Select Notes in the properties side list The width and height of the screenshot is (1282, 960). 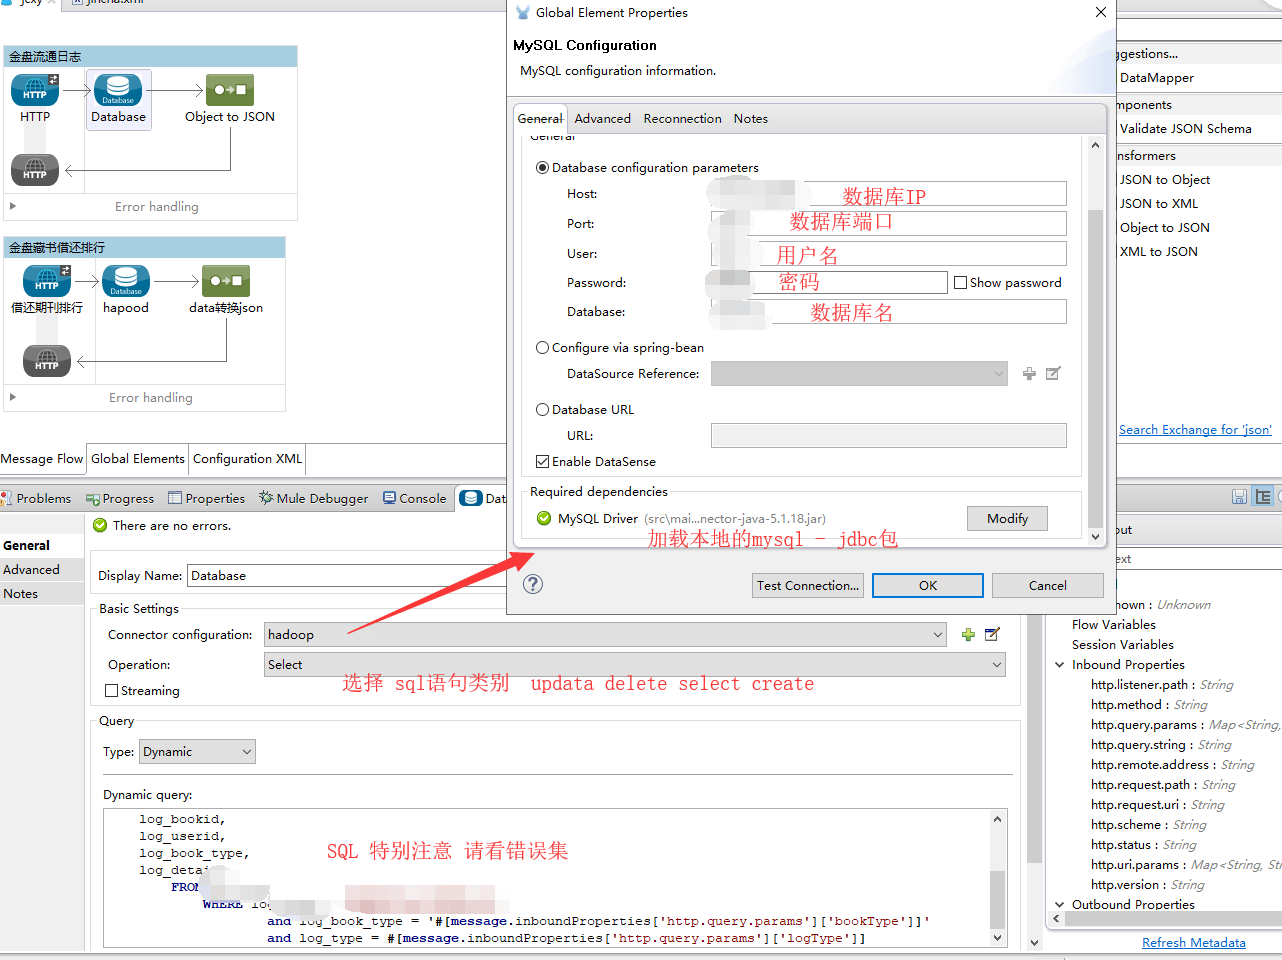[42, 594]
